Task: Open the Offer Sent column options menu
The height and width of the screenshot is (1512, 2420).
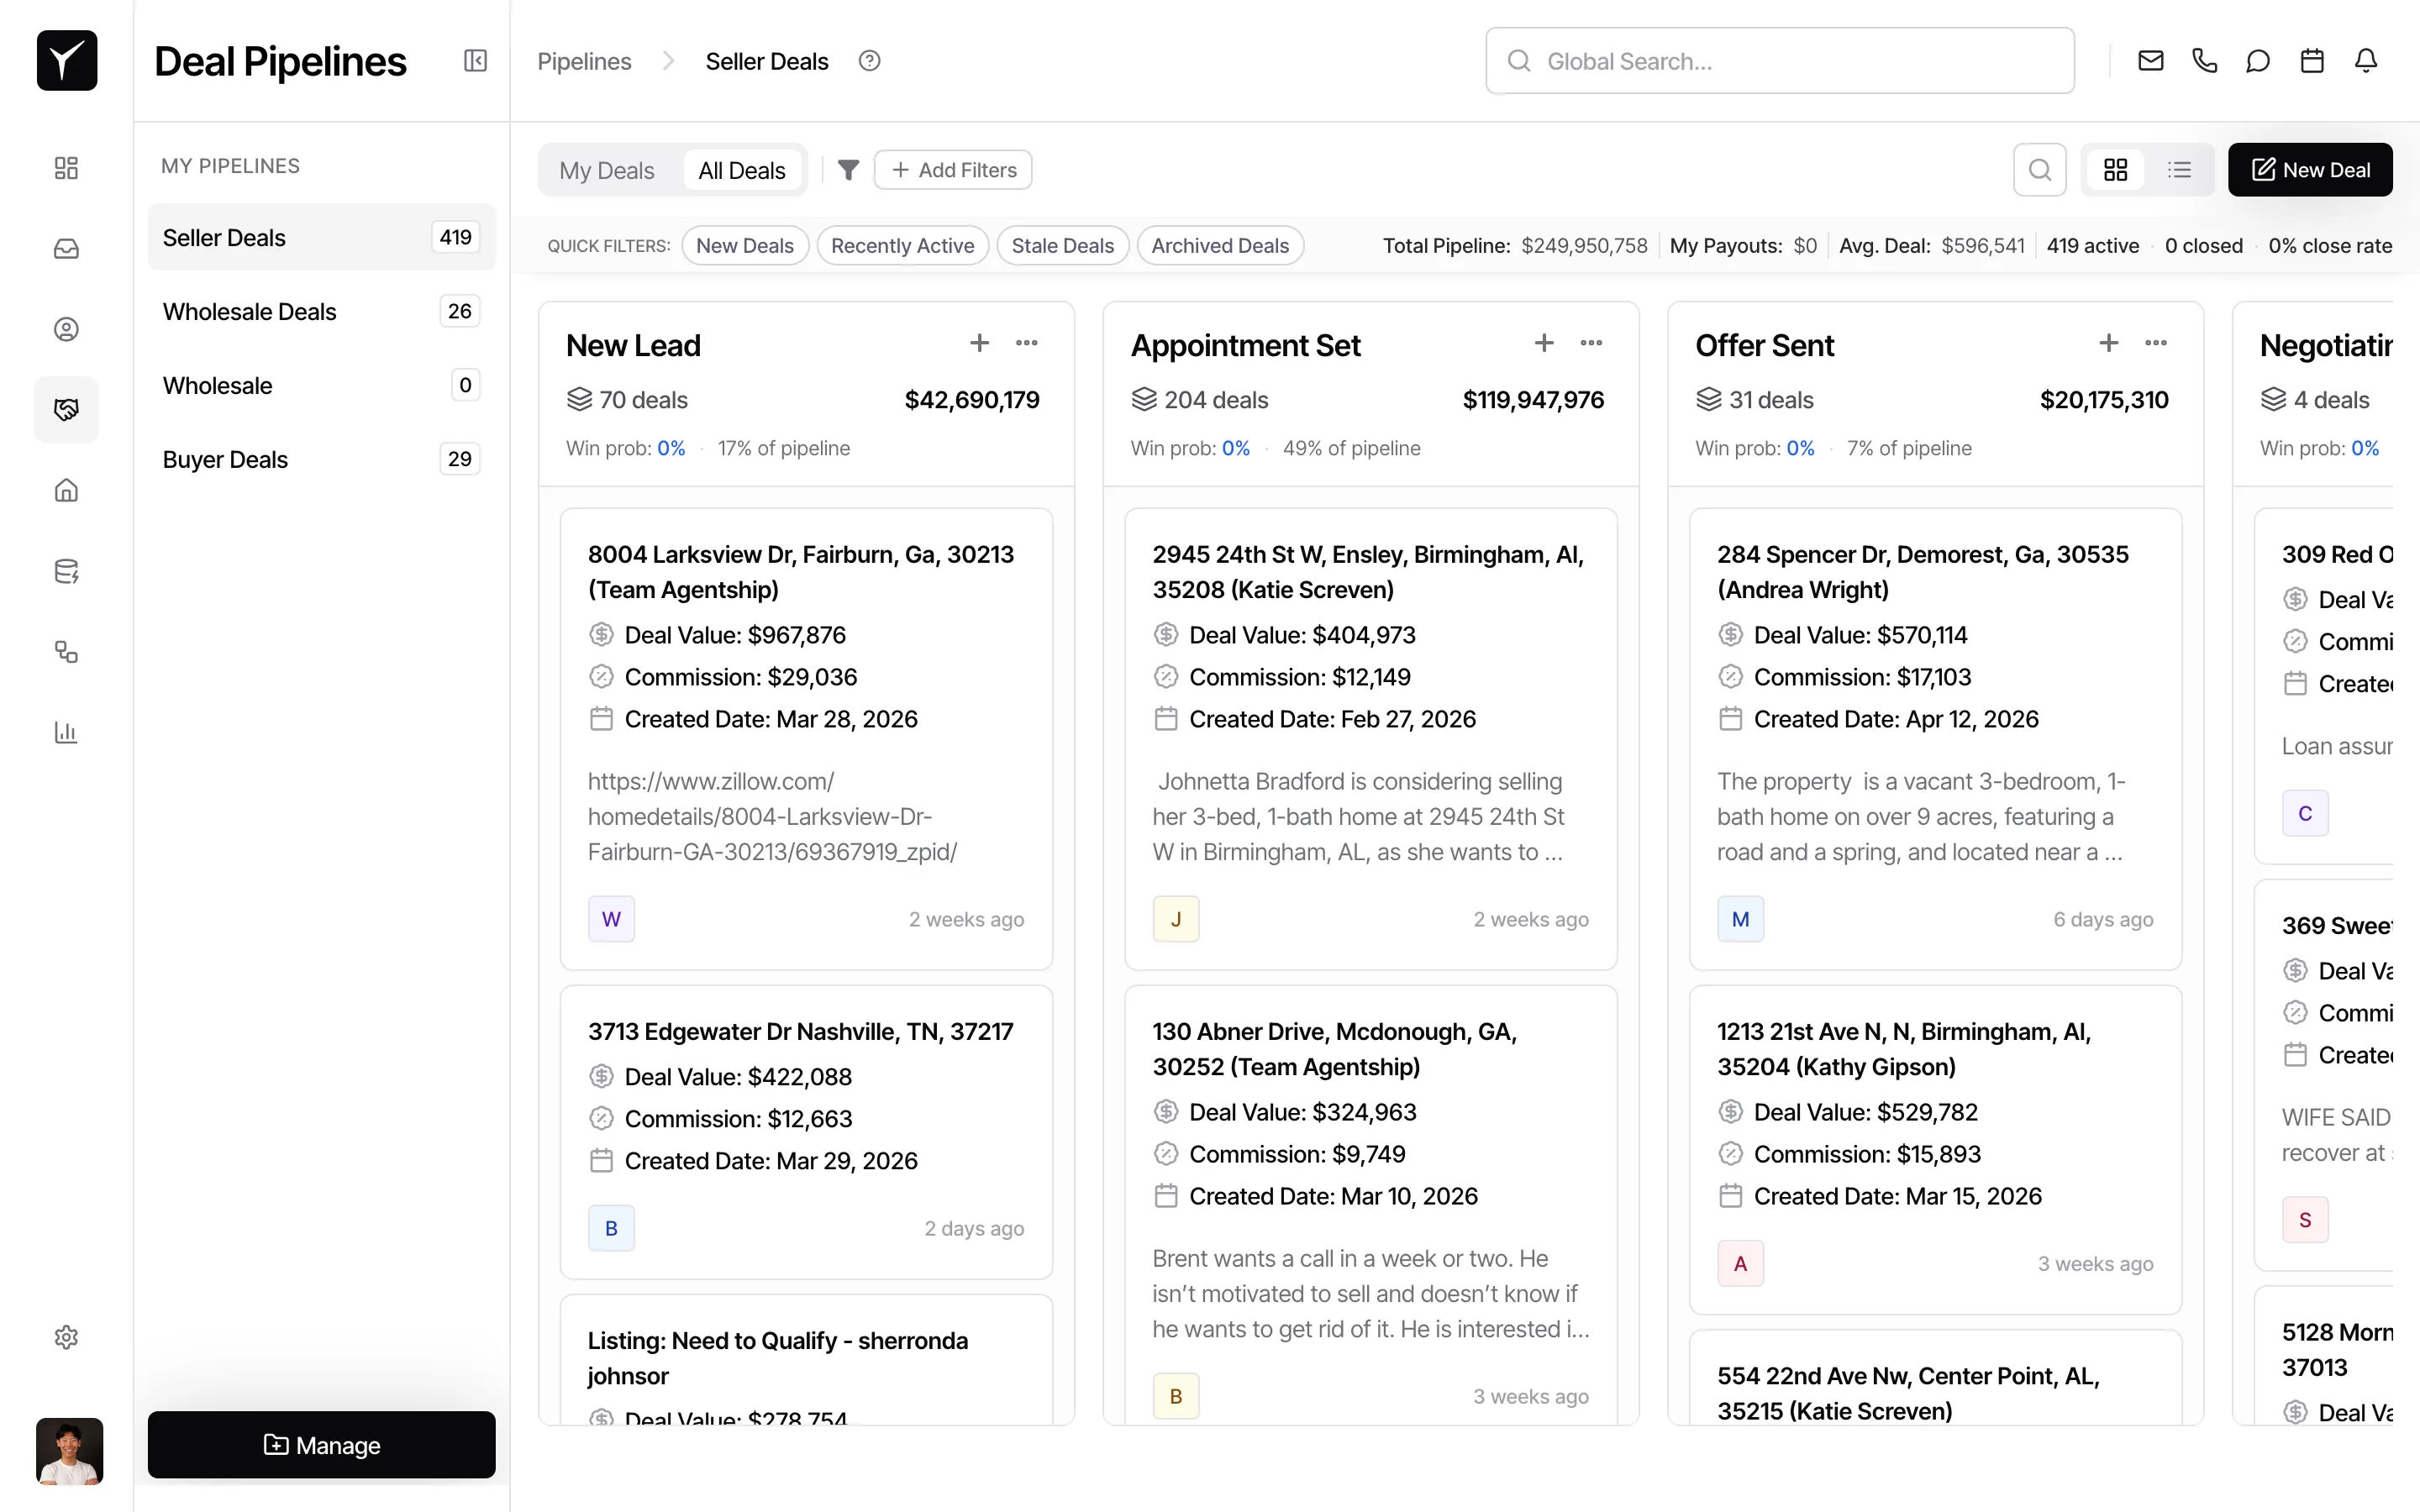Action: tap(2156, 343)
